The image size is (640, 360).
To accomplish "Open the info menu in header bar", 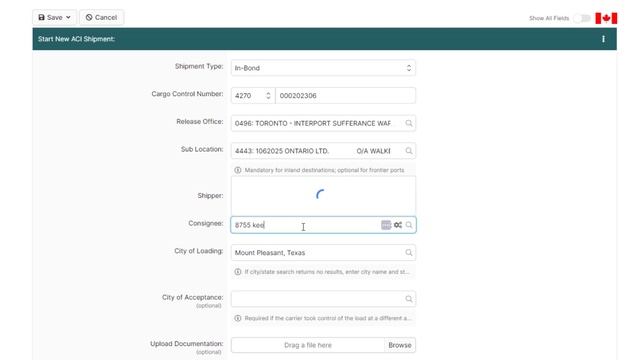I will [x=603, y=39].
